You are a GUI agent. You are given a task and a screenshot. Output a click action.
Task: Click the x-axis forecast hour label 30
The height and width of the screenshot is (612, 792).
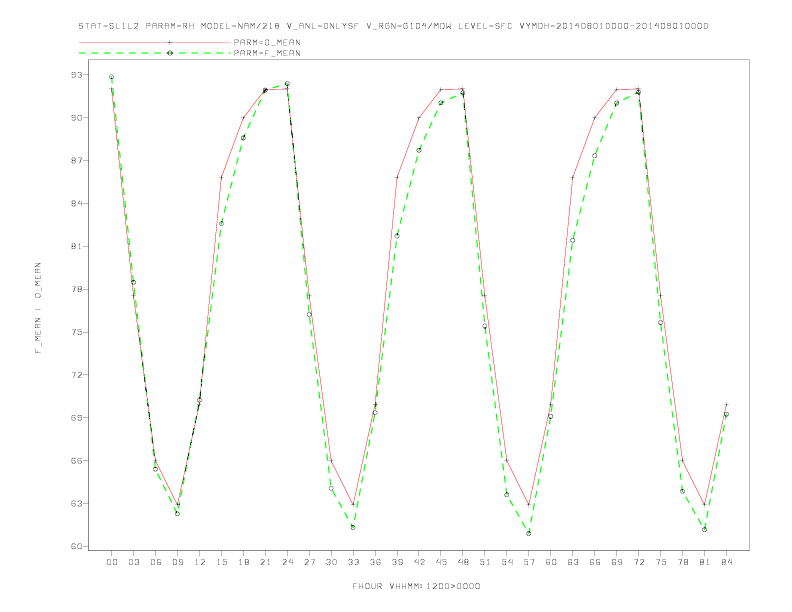[331, 562]
